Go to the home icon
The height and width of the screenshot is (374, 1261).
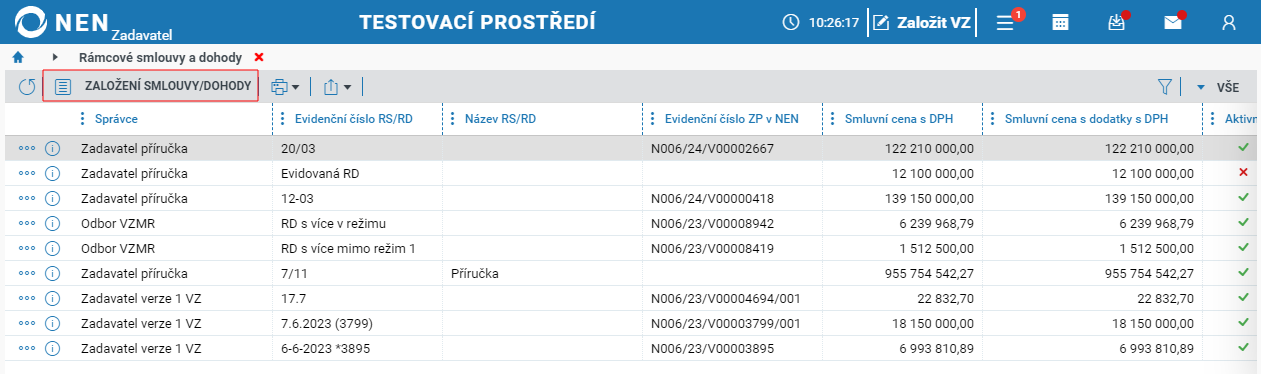coord(18,57)
